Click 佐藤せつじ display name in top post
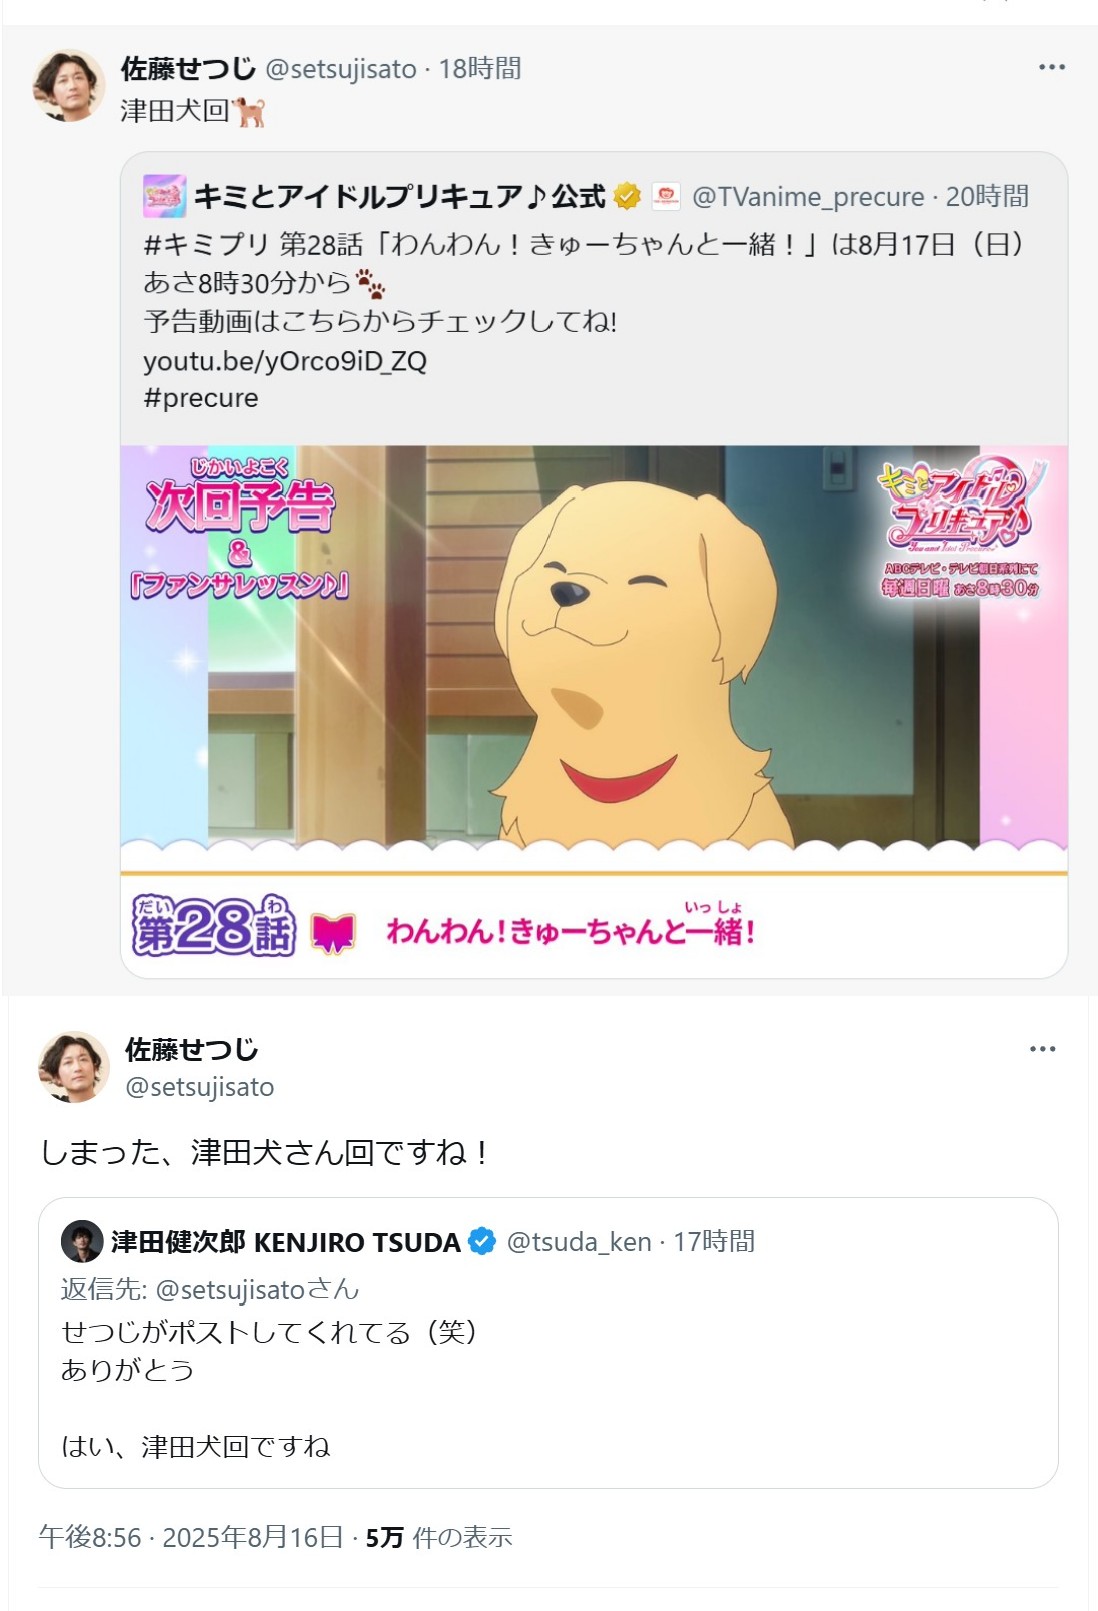The height and width of the screenshot is (1611, 1098). [x=189, y=68]
